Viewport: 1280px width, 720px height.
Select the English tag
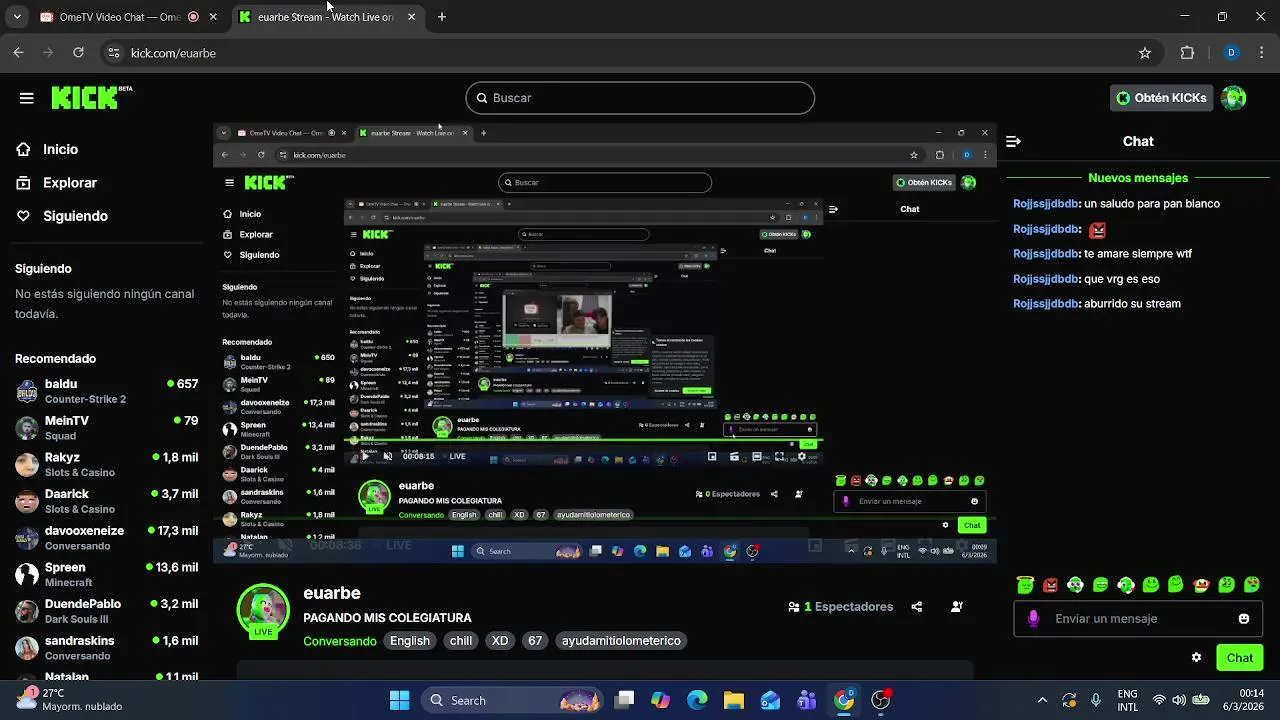(x=410, y=641)
